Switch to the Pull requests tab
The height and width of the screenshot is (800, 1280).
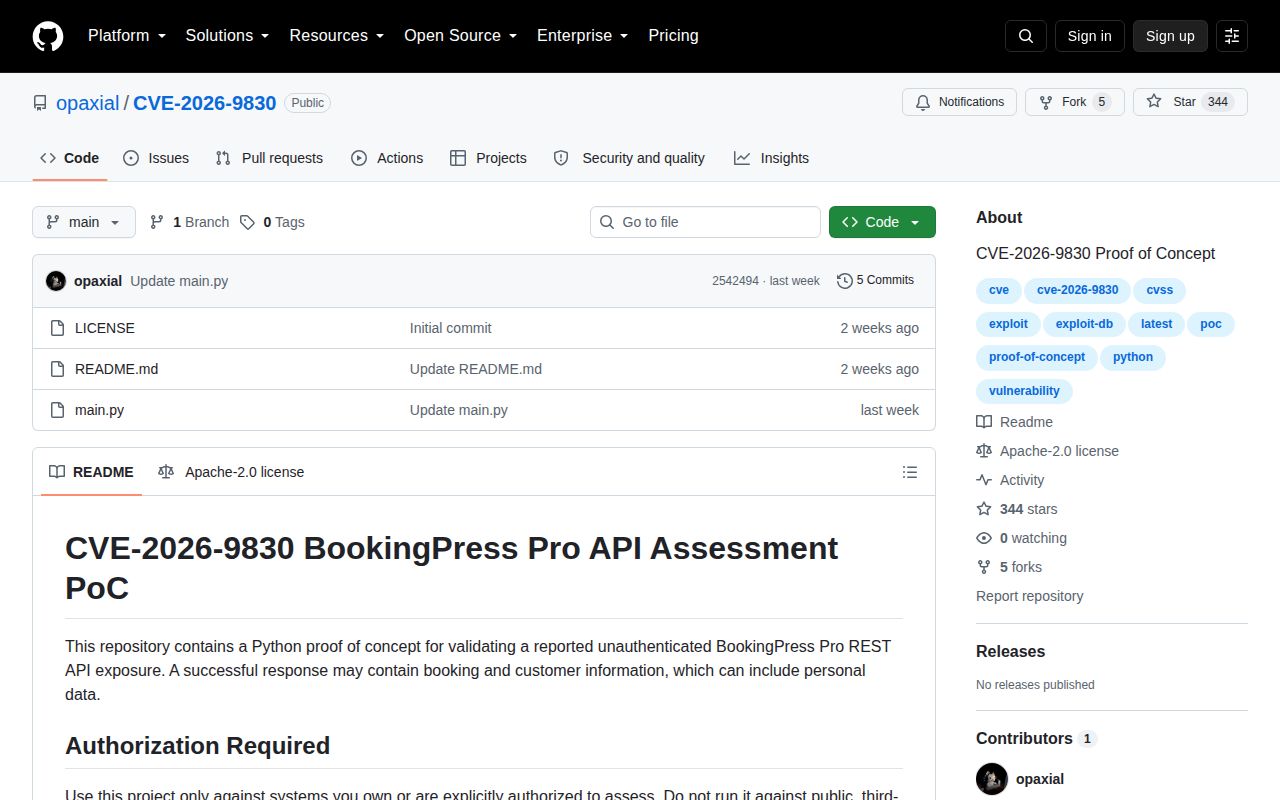click(x=270, y=158)
